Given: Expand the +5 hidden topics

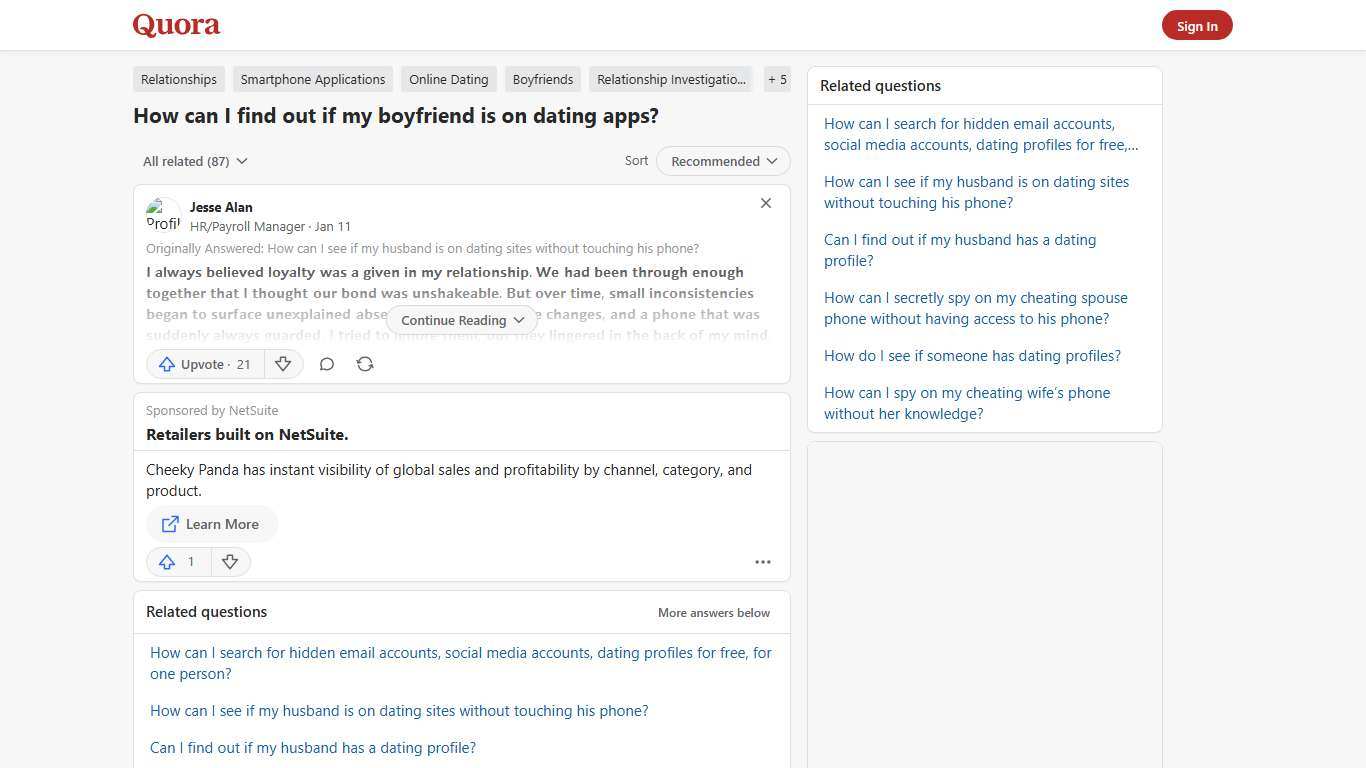Looking at the screenshot, I should coord(777,79).
